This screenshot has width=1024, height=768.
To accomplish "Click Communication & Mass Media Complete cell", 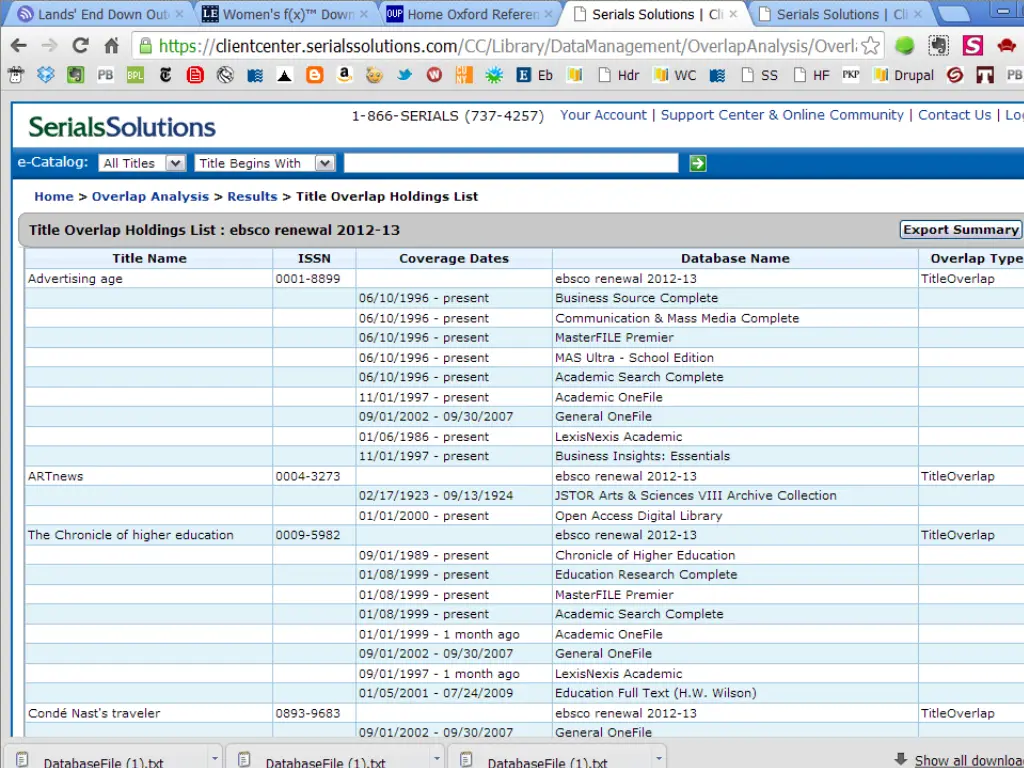I will click(735, 318).
